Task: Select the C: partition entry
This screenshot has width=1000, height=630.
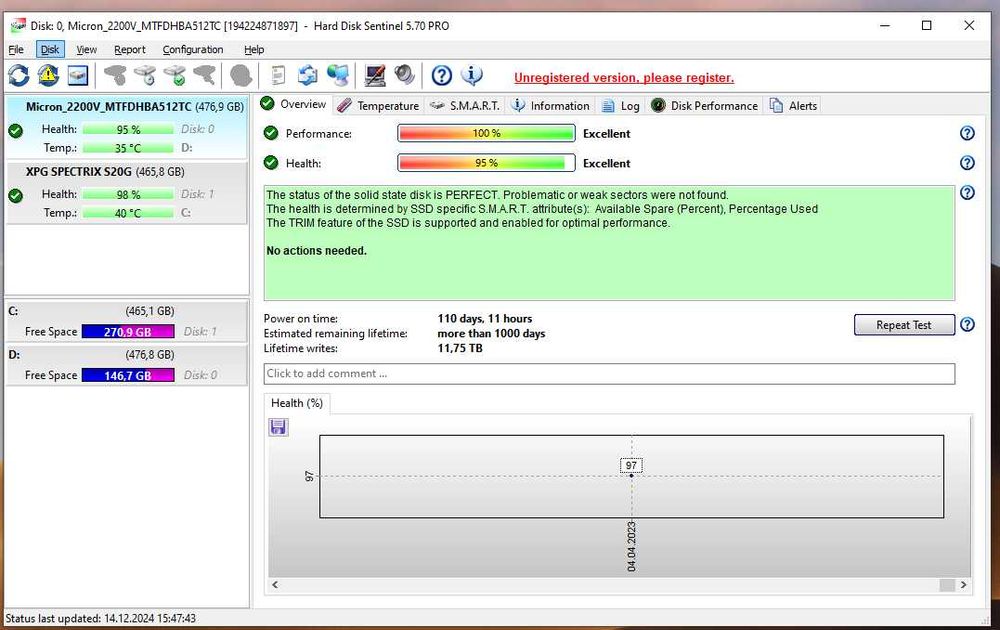Action: click(126, 321)
